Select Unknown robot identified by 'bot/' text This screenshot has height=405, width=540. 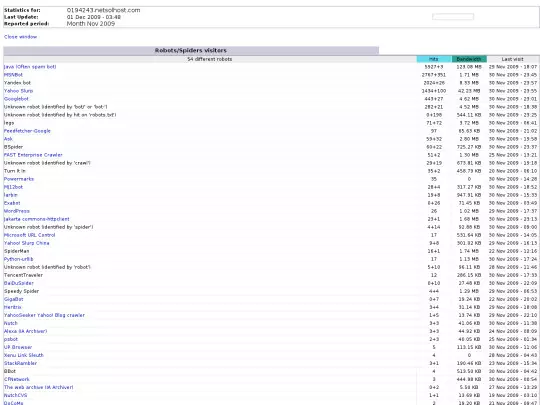[55, 107]
